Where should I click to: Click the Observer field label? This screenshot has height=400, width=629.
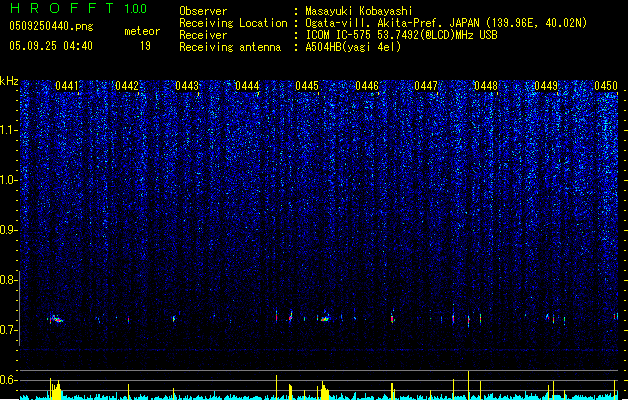203,11
